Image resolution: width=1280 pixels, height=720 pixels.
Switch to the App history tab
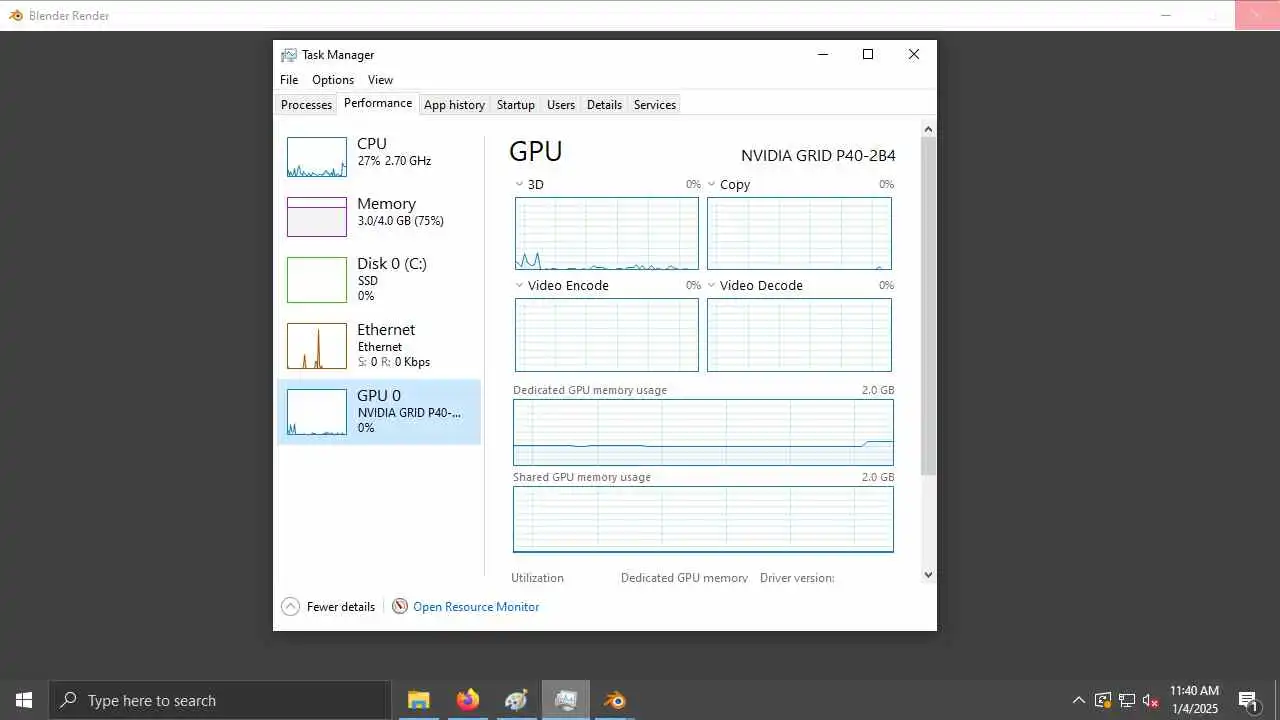click(454, 105)
